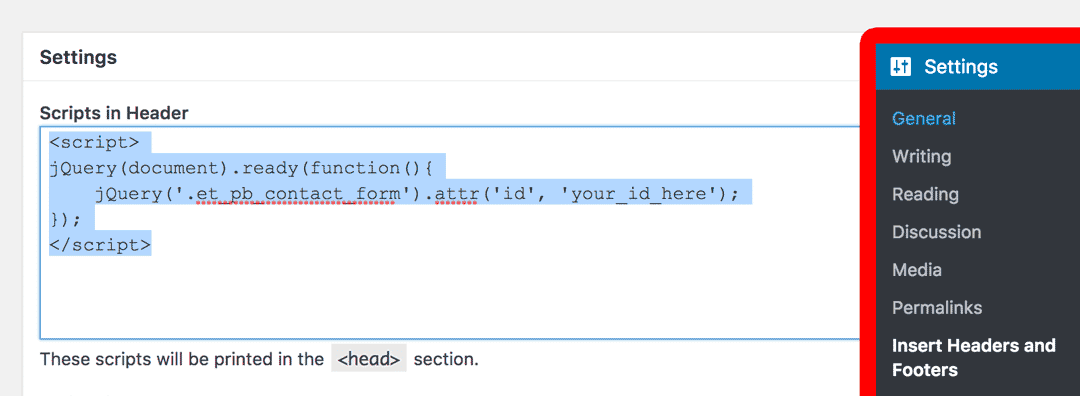Click the Settings panel heading
This screenshot has width=1080, height=396.
point(78,57)
